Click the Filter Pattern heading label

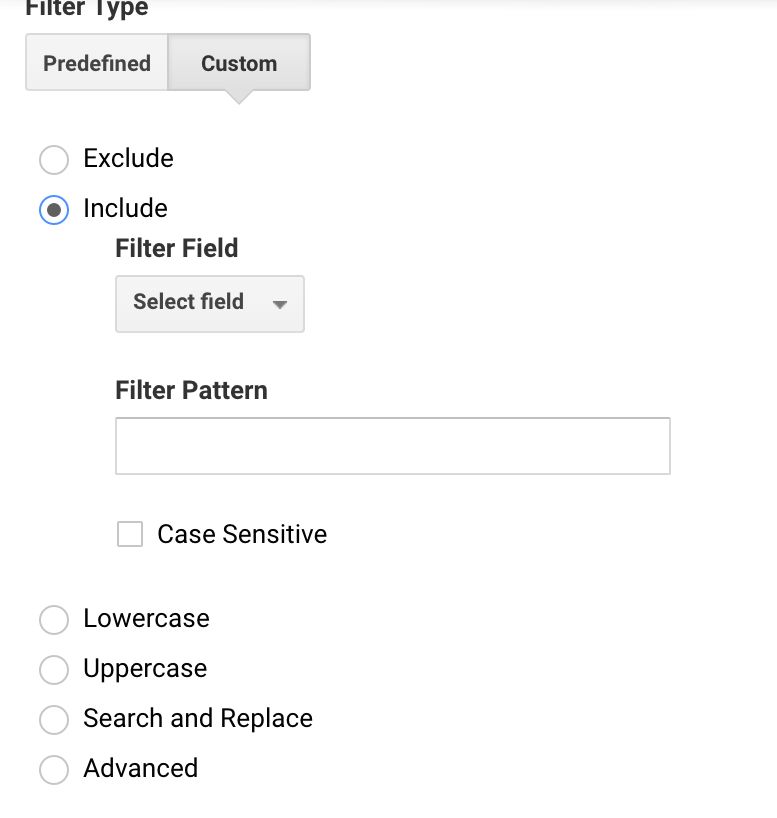(191, 390)
